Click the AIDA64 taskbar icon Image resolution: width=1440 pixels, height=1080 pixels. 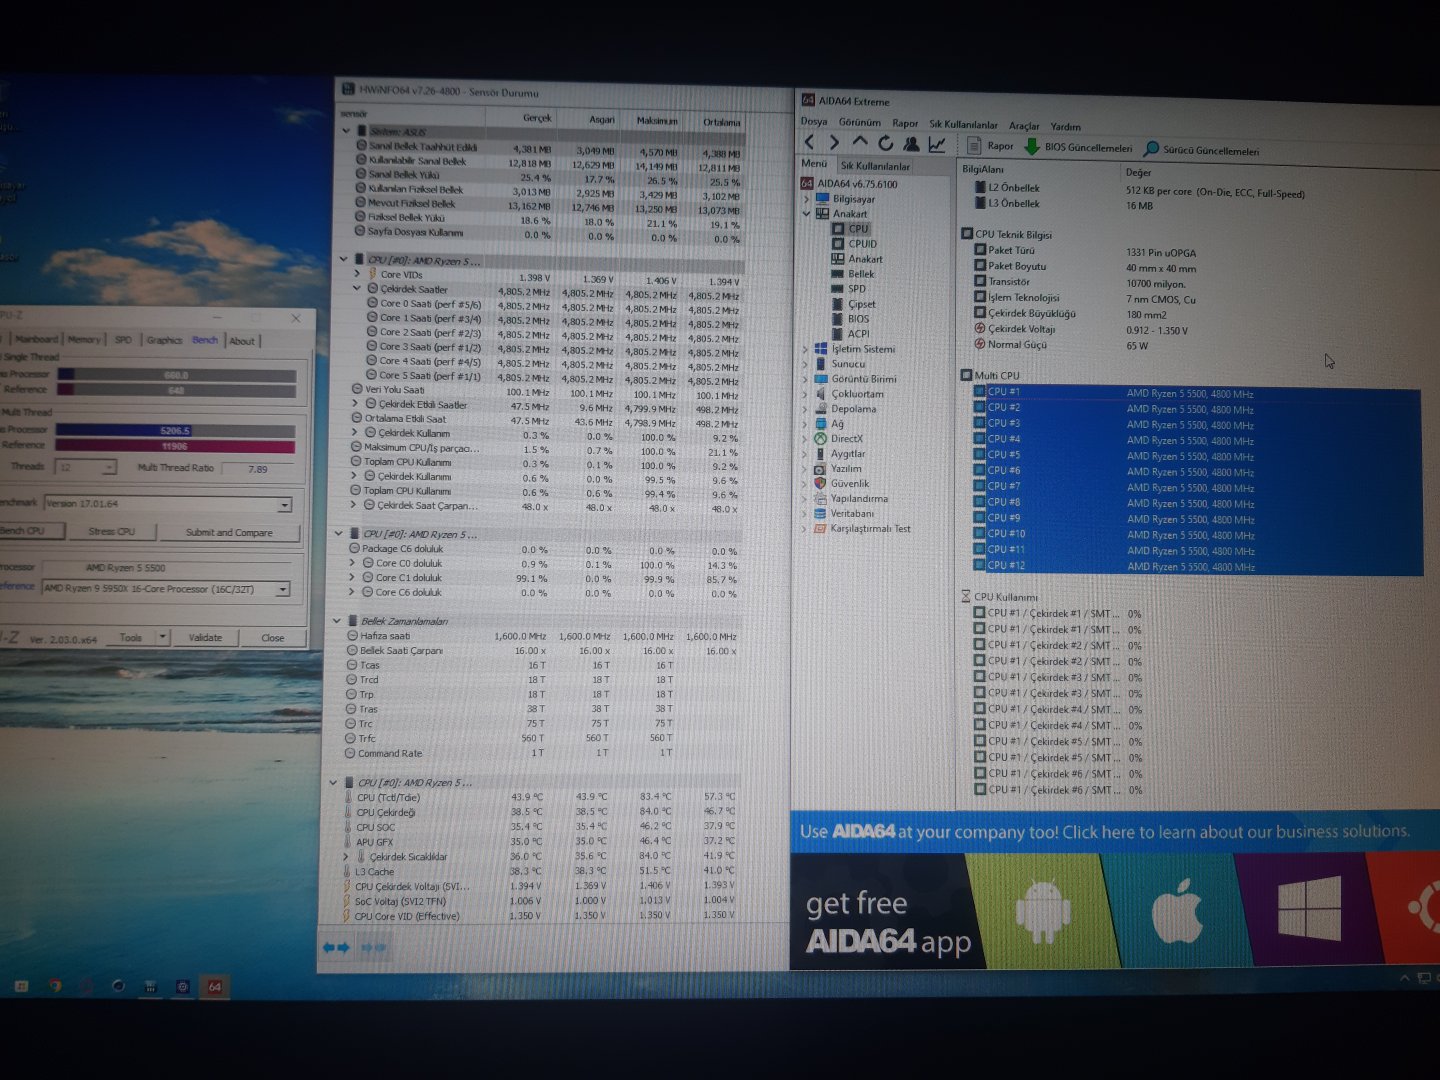point(214,986)
